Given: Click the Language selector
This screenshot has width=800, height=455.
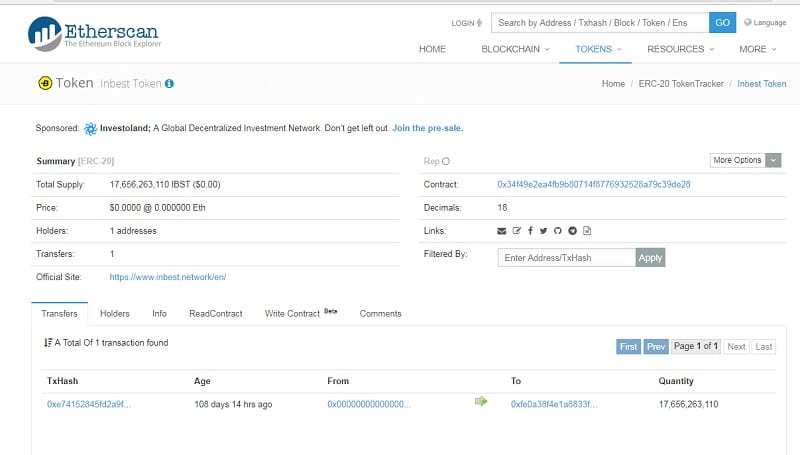Looking at the screenshot, I should coord(765,22).
